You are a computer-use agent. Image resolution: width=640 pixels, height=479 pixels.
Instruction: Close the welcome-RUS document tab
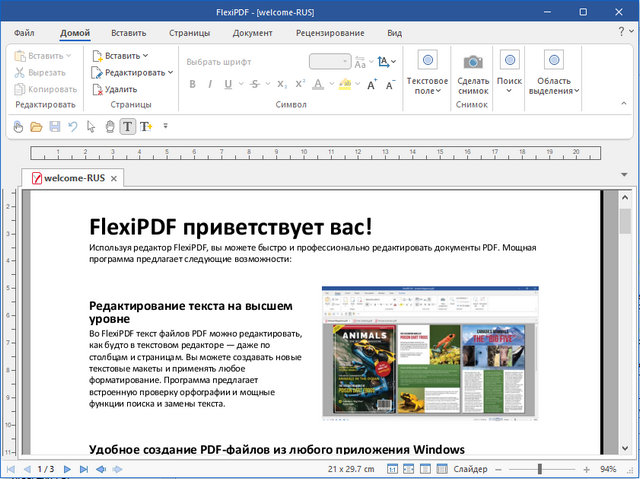tap(114, 179)
